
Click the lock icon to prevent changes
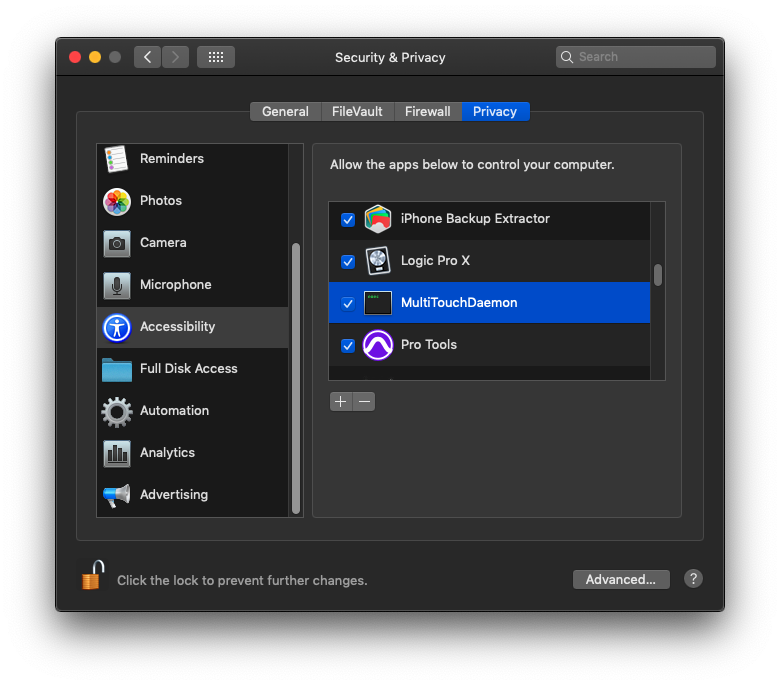coord(92,576)
